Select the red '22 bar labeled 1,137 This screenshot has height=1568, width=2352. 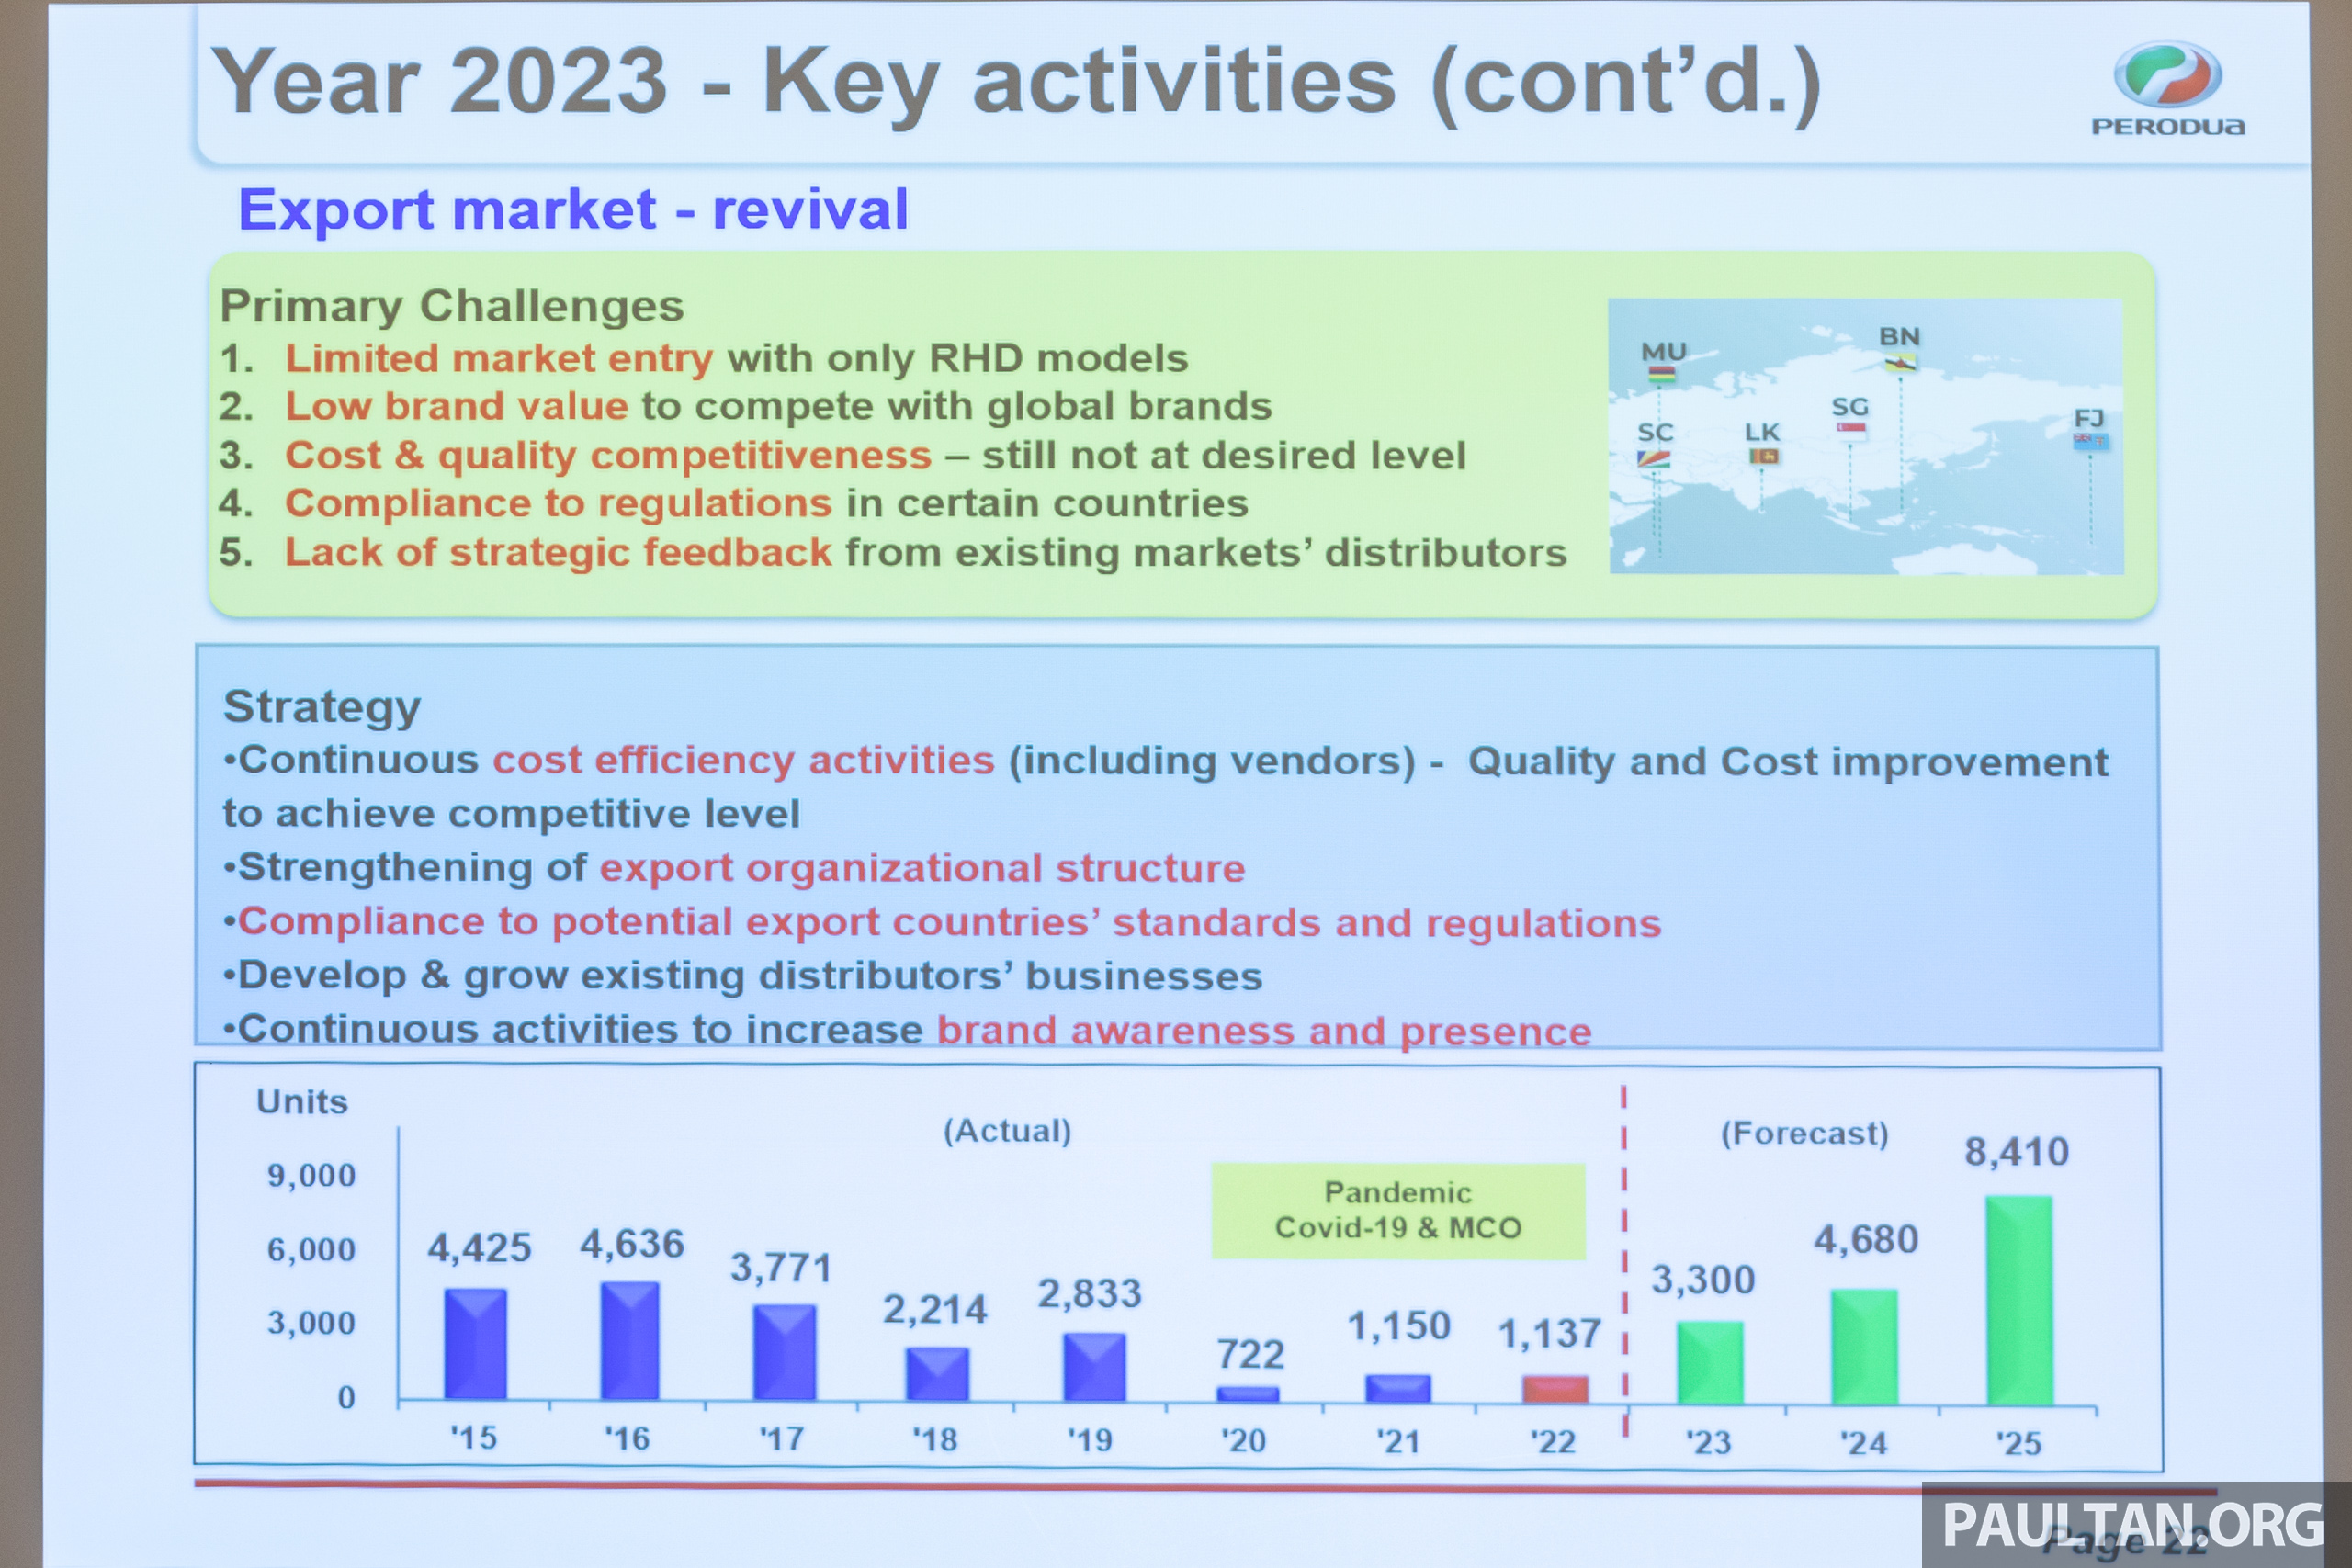click(x=1555, y=1390)
